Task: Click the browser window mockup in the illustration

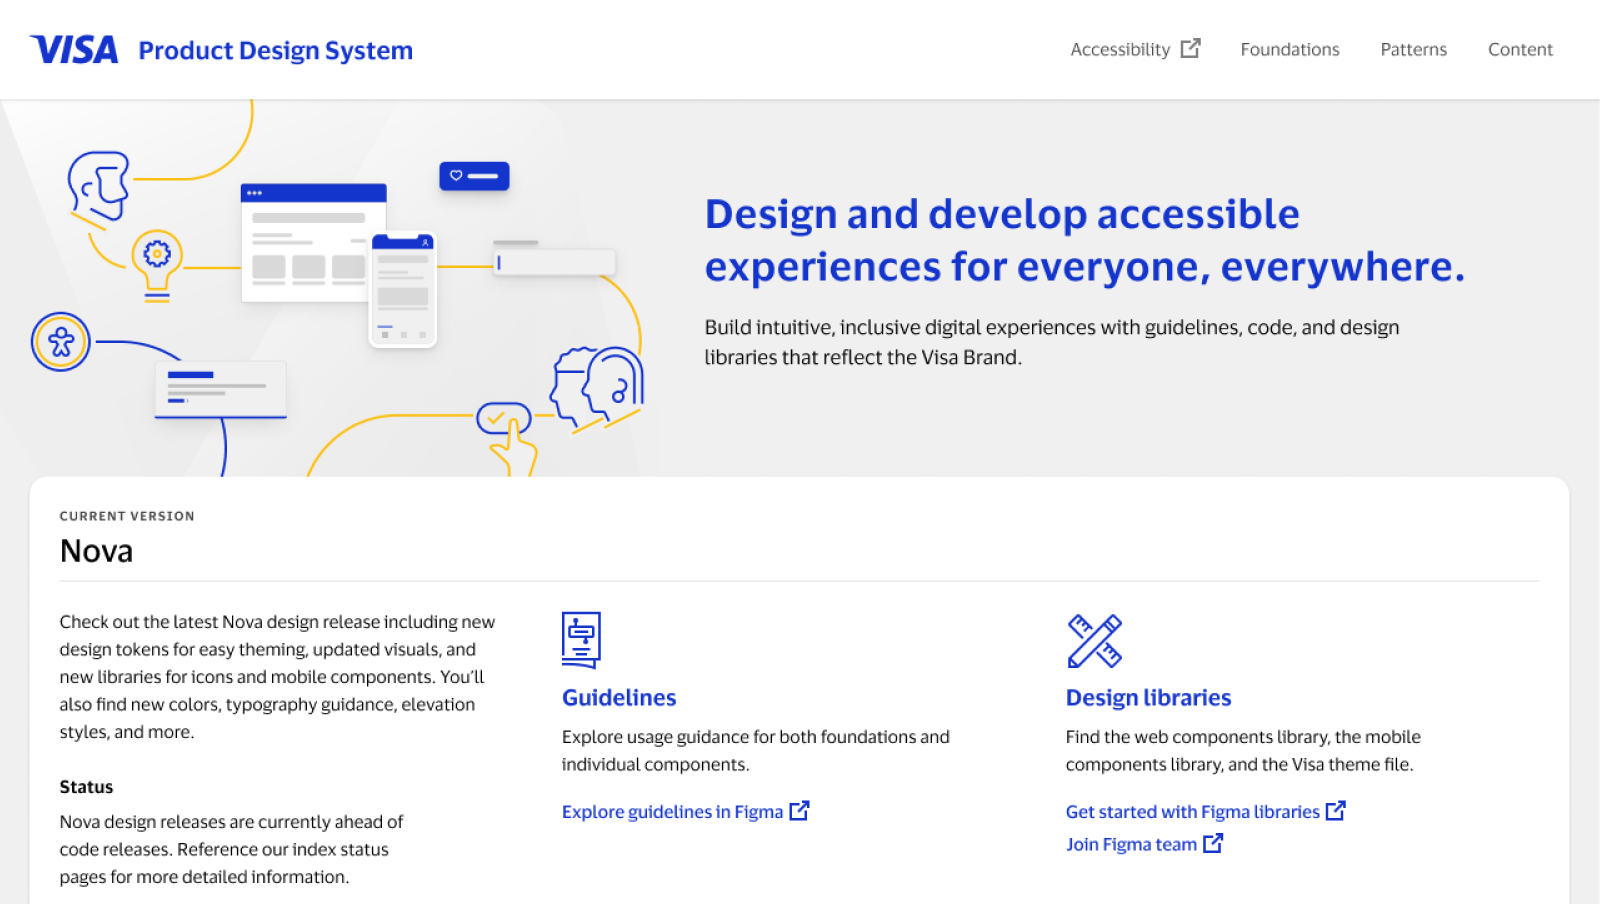Action: pyautogui.click(x=313, y=242)
